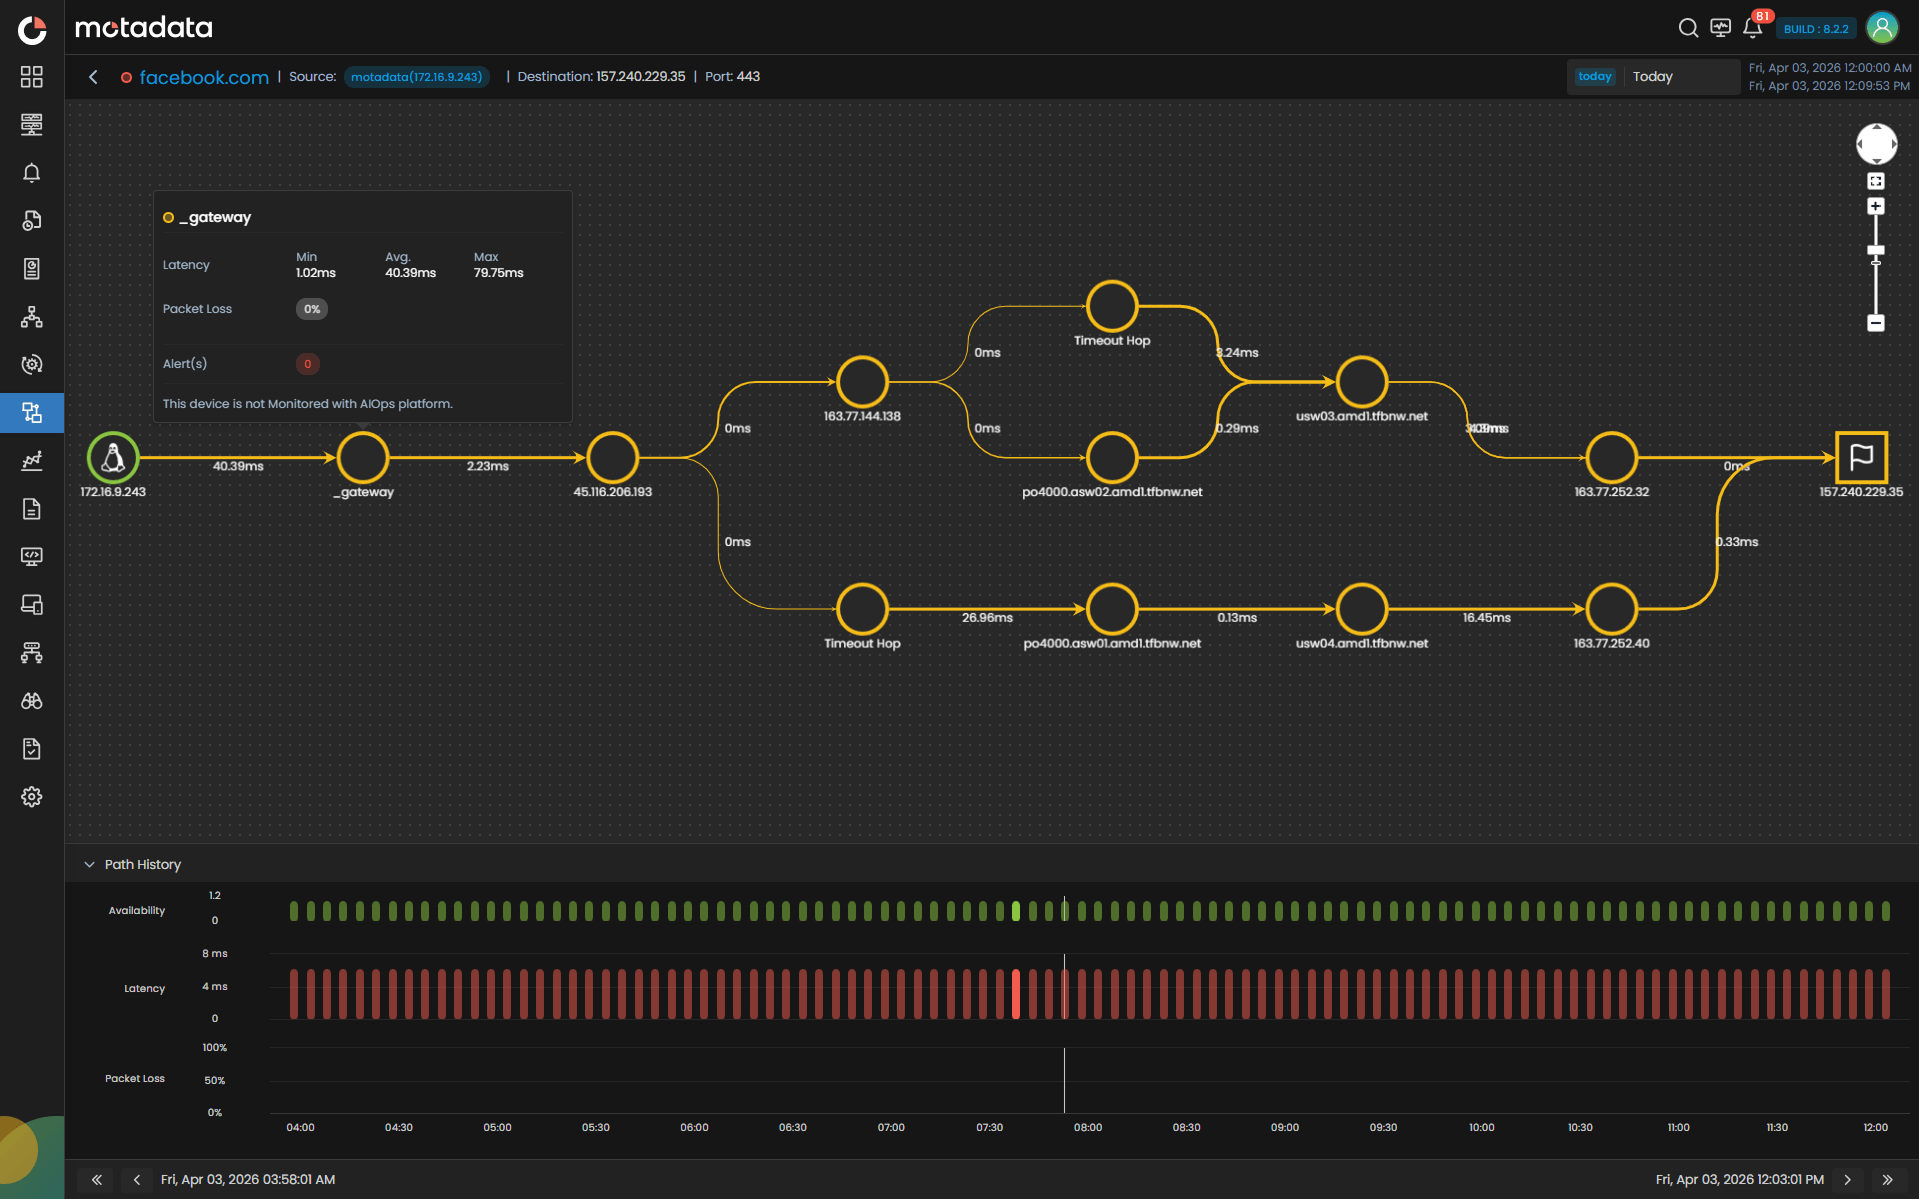Go to next path history page
The image size is (1919, 1199).
[1847, 1180]
